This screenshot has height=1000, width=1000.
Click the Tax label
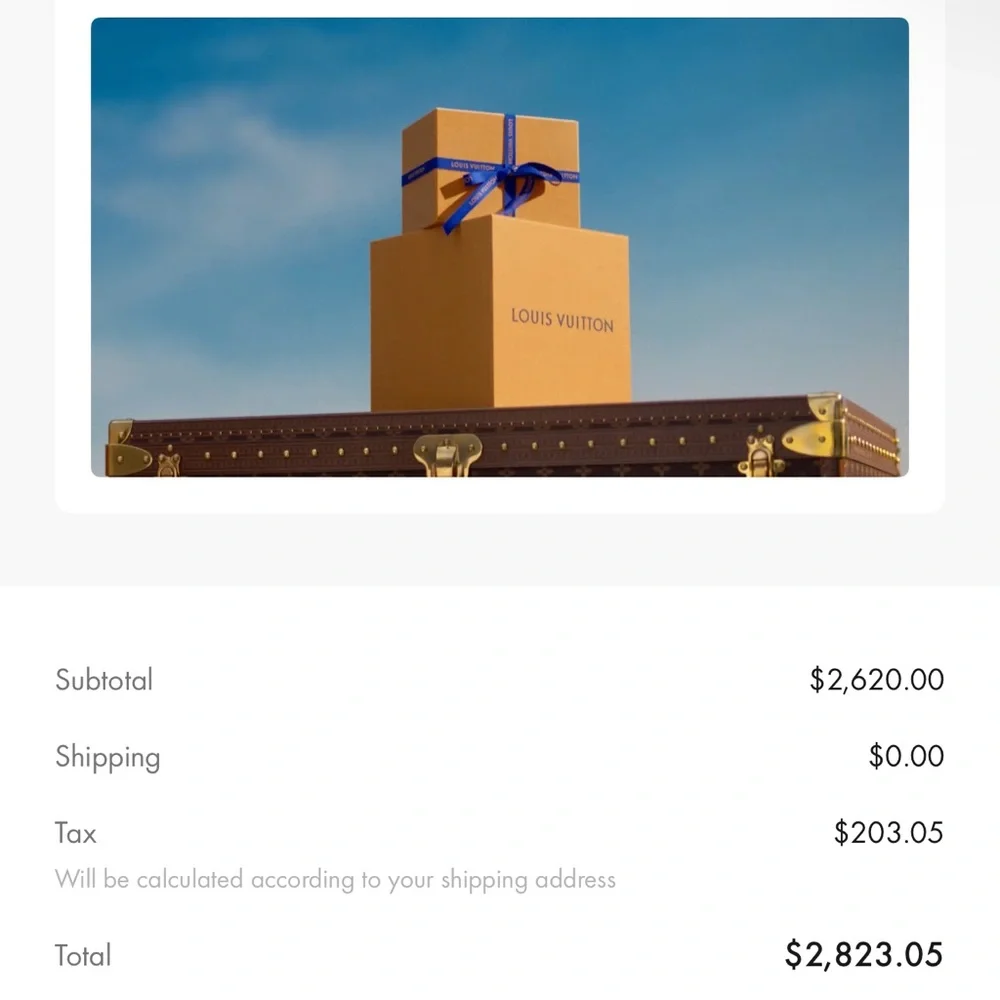click(x=76, y=833)
